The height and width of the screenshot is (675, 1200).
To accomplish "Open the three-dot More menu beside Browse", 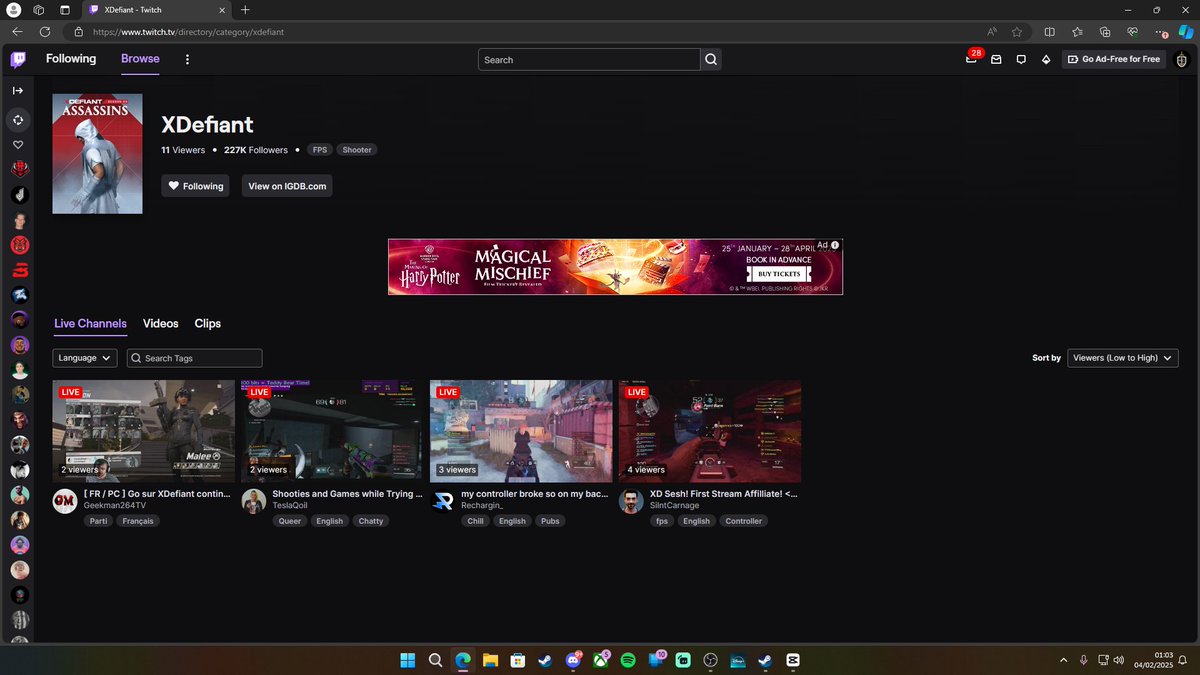I will pos(187,60).
